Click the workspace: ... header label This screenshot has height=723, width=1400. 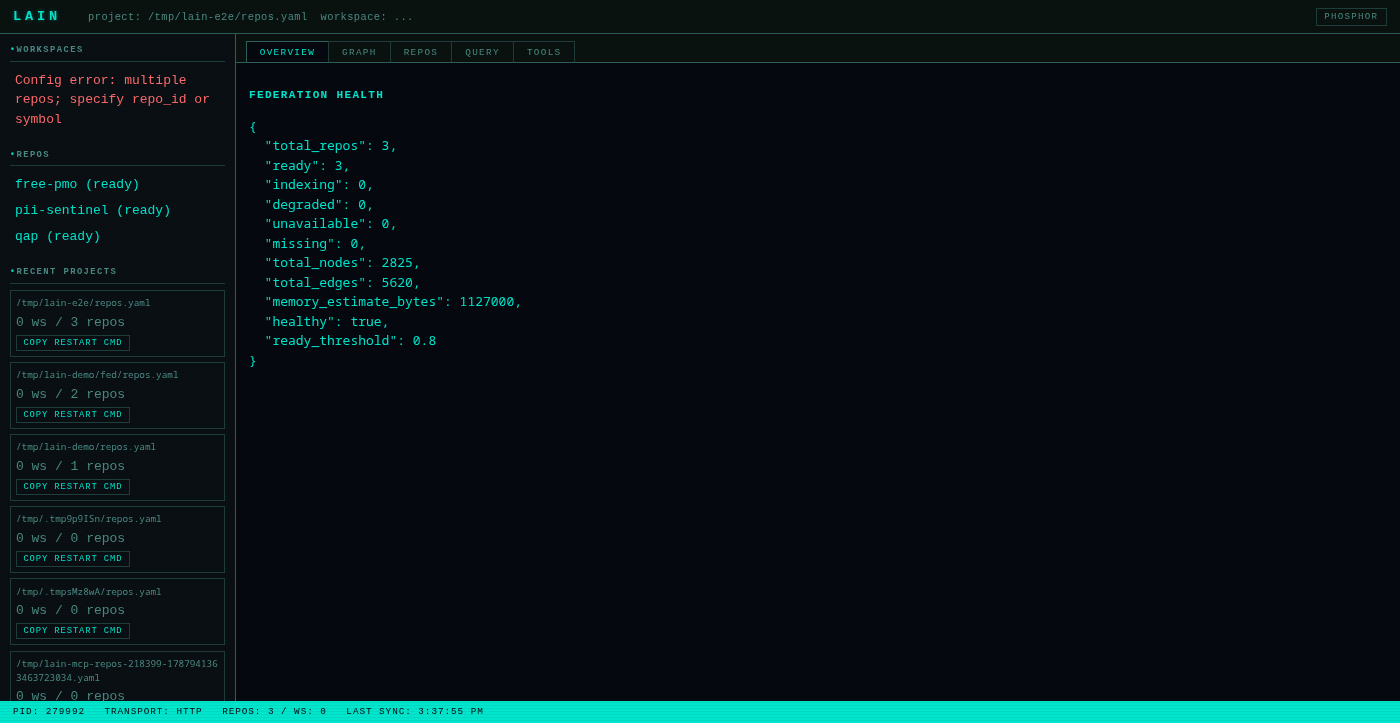366,17
